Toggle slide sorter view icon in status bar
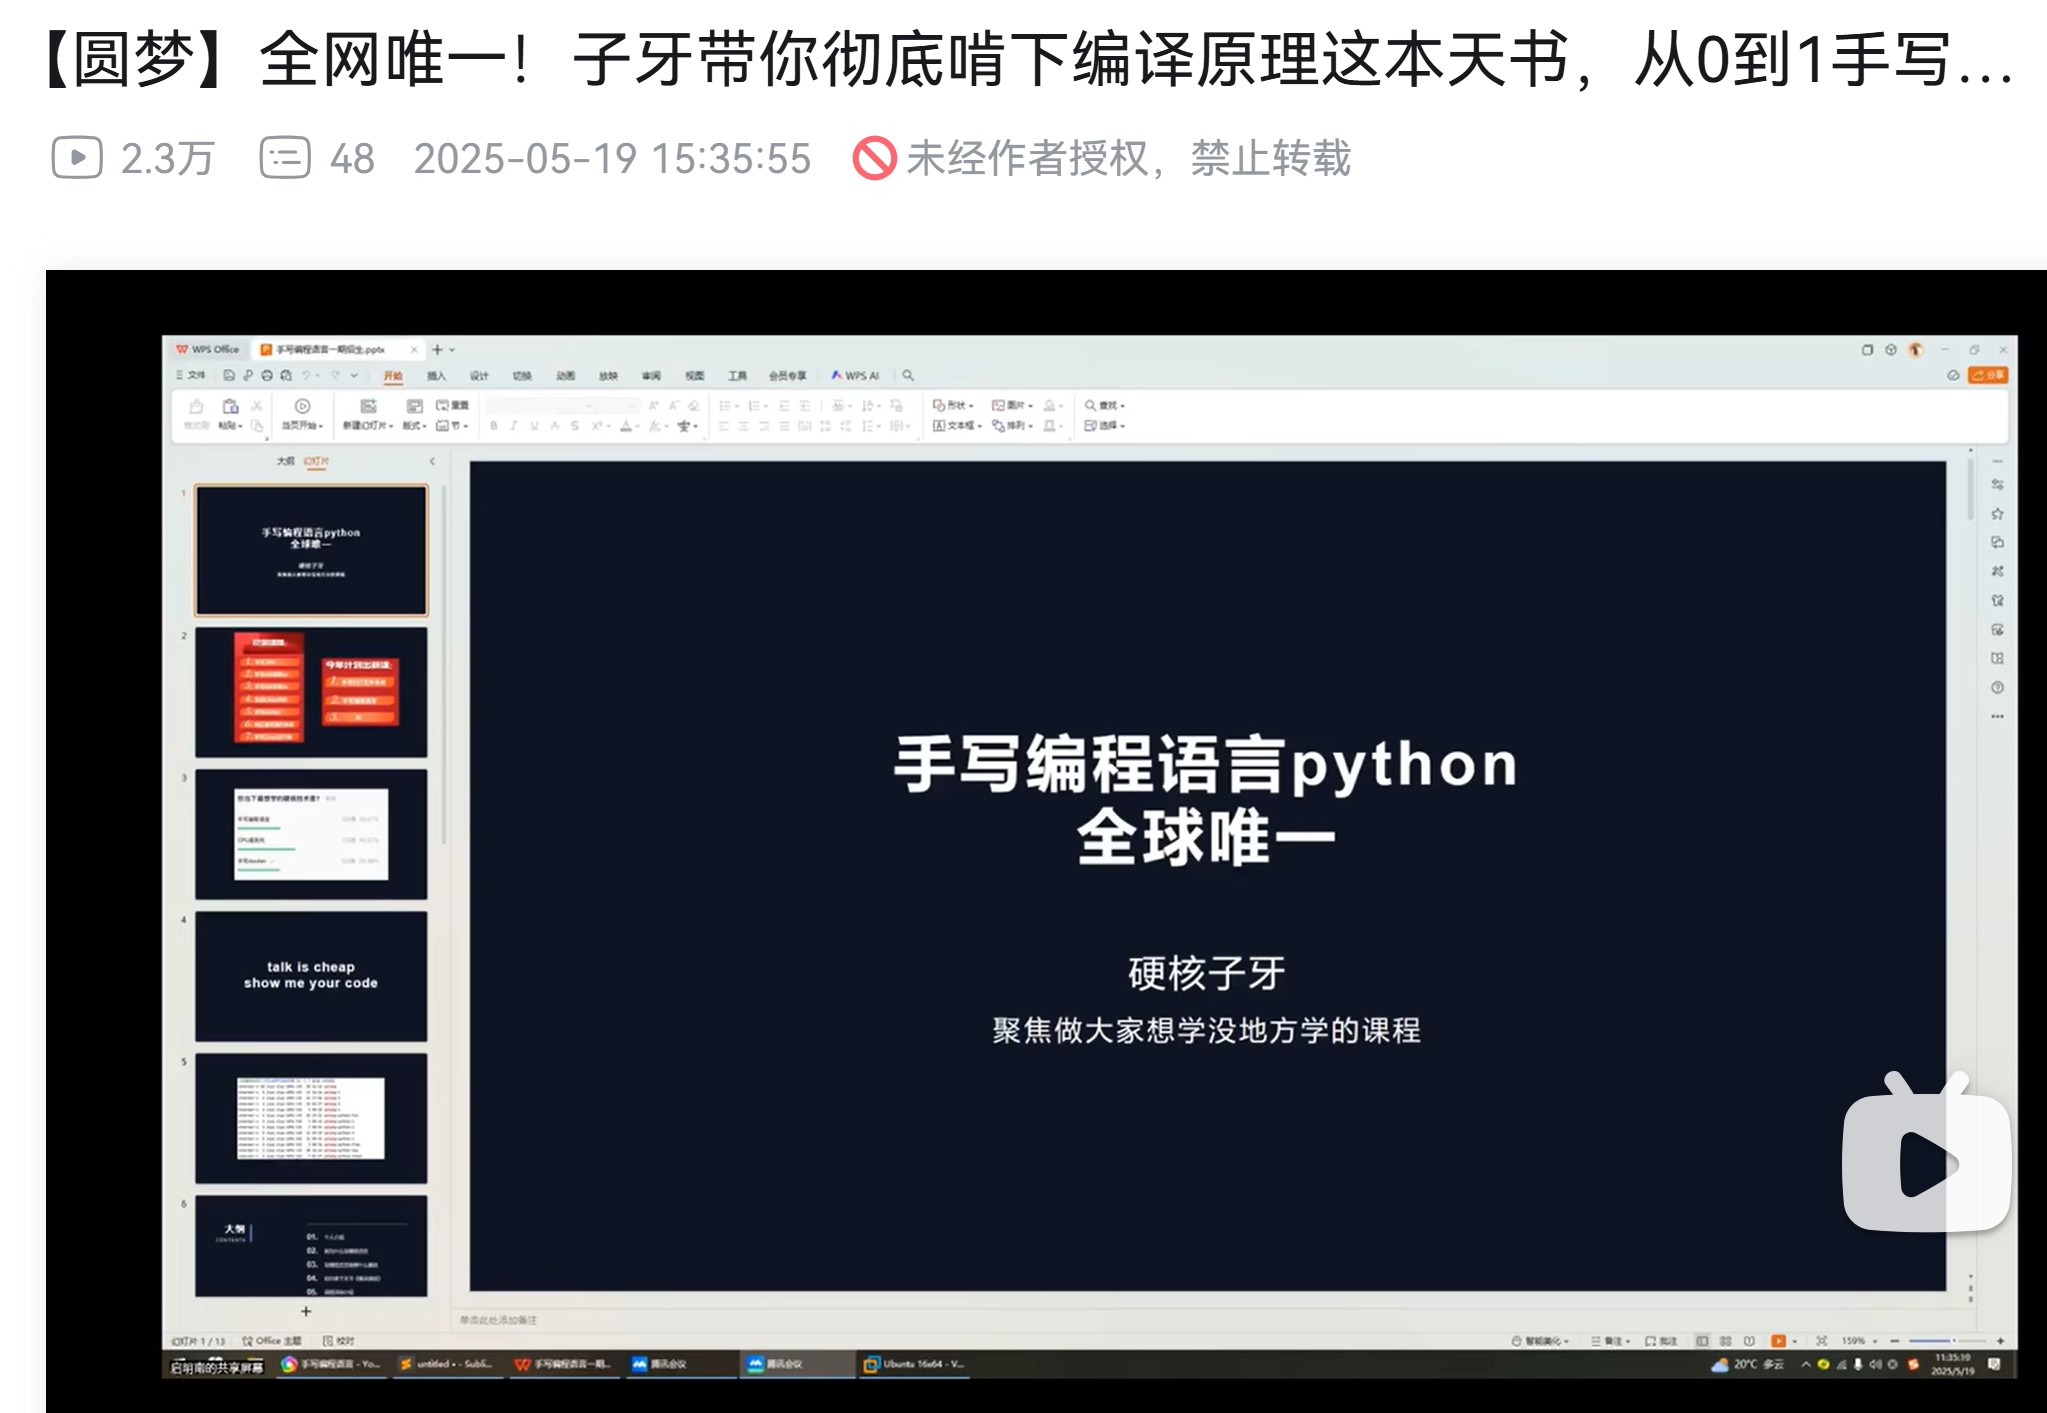 tap(1725, 1341)
